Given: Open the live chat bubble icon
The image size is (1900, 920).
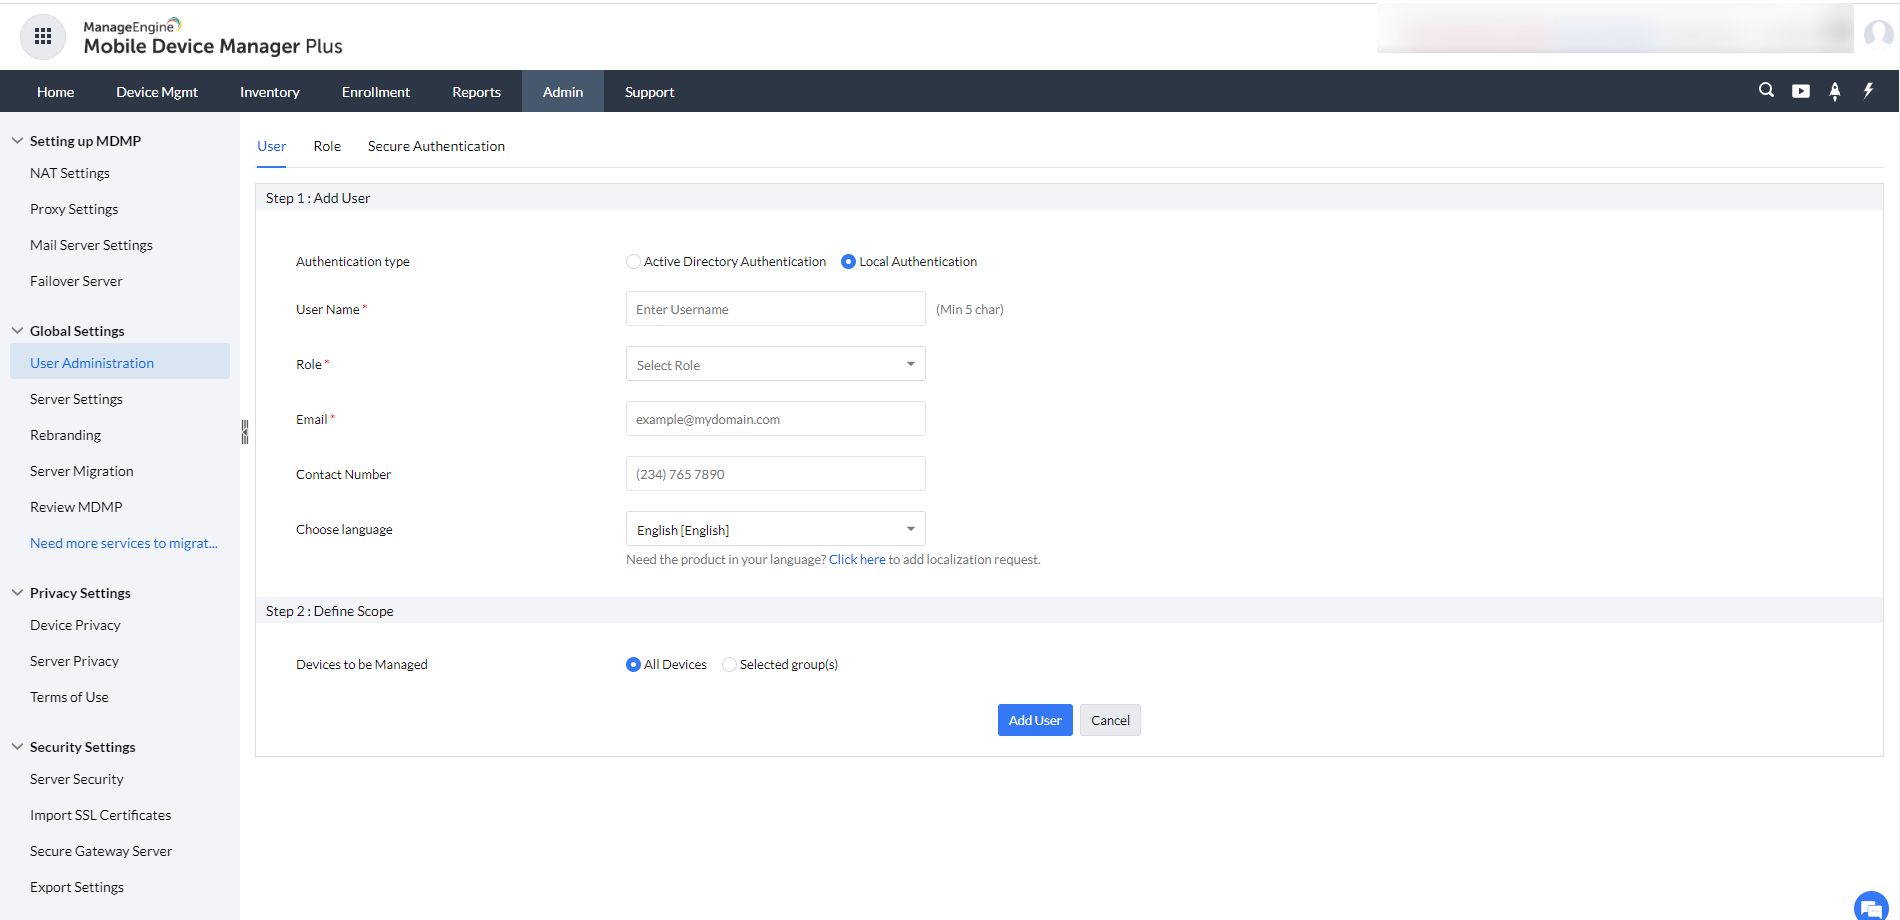Looking at the screenshot, I should (1871, 906).
